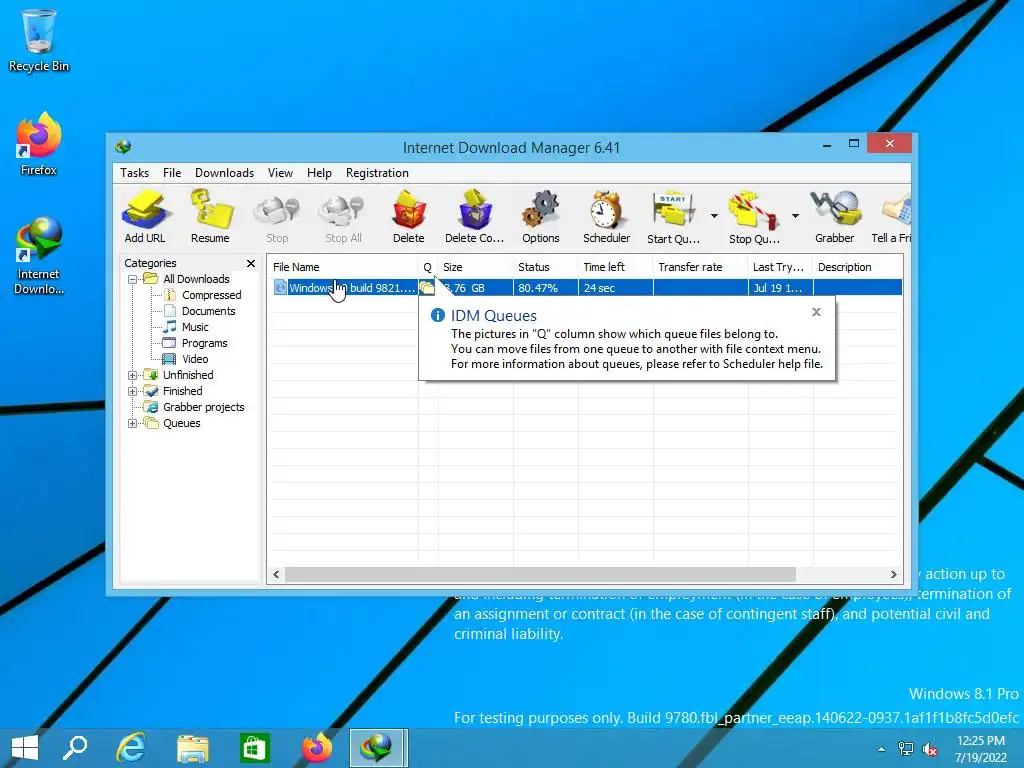This screenshot has width=1024, height=768.
Task: Sort by the Last Try column header
Action: click(x=780, y=267)
